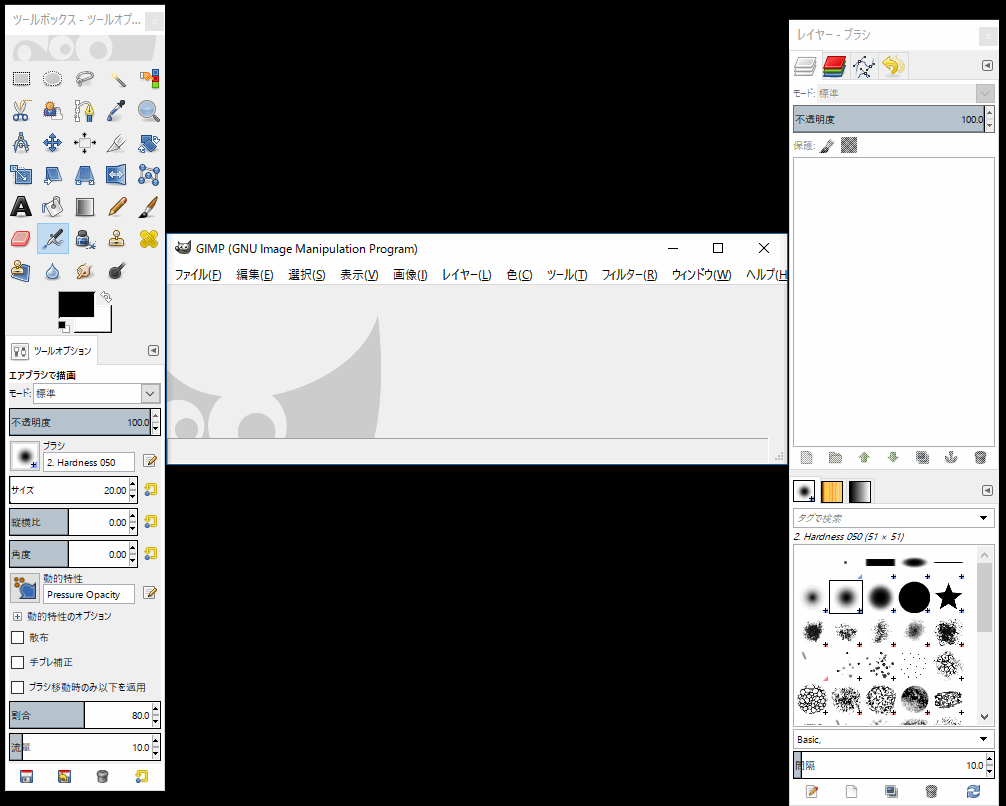
Task: Select the Paintbrush tool
Action: click(149, 207)
